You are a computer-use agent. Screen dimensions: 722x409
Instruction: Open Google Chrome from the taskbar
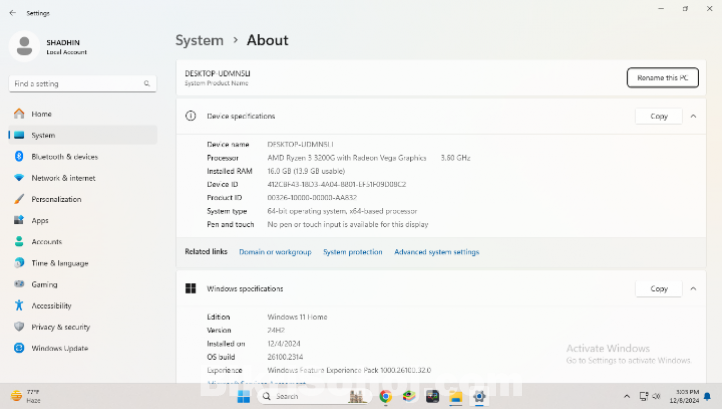(385, 396)
